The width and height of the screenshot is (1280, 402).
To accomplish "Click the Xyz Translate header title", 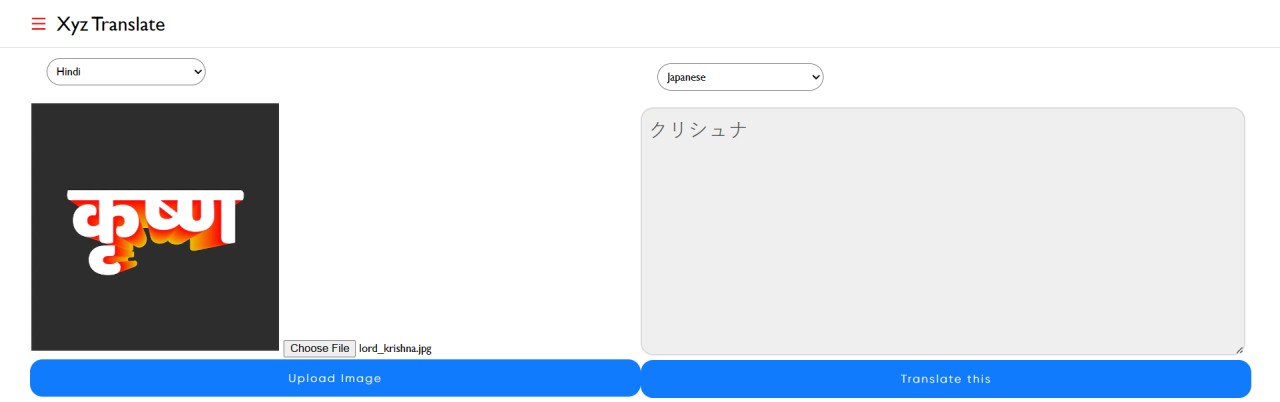I will pos(111,24).
